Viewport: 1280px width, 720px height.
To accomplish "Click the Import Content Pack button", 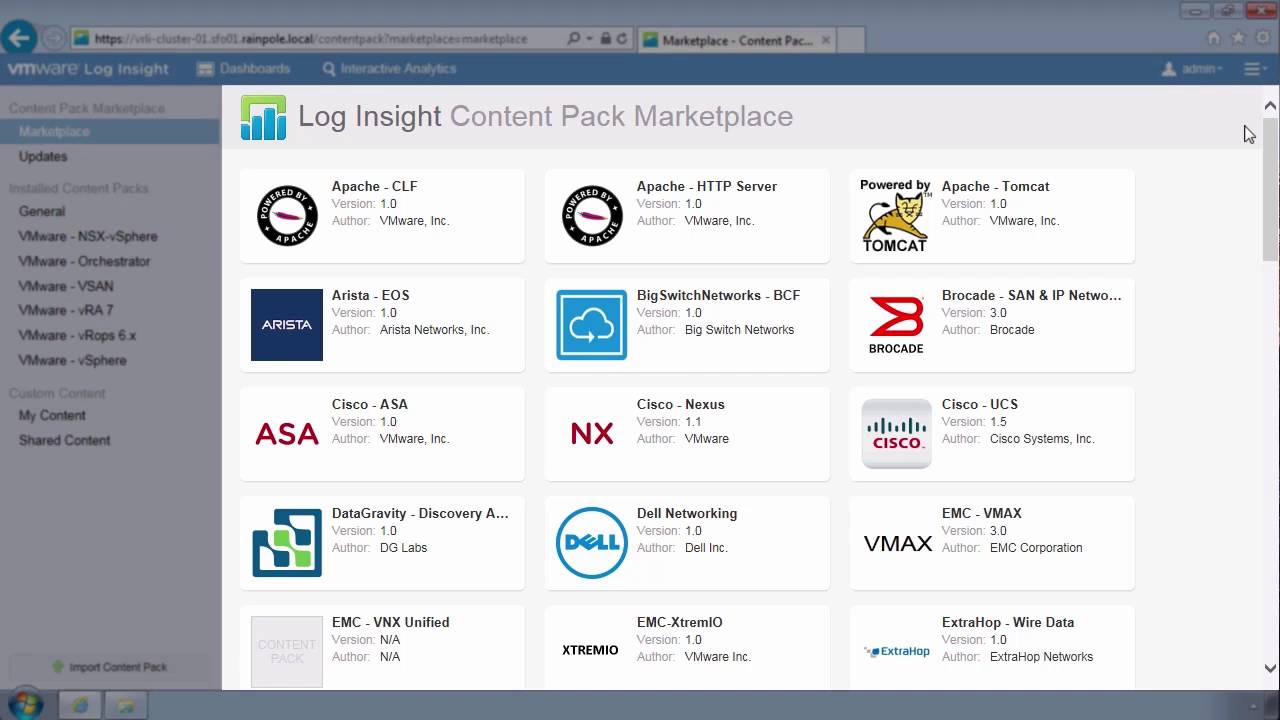I will click(x=110, y=667).
